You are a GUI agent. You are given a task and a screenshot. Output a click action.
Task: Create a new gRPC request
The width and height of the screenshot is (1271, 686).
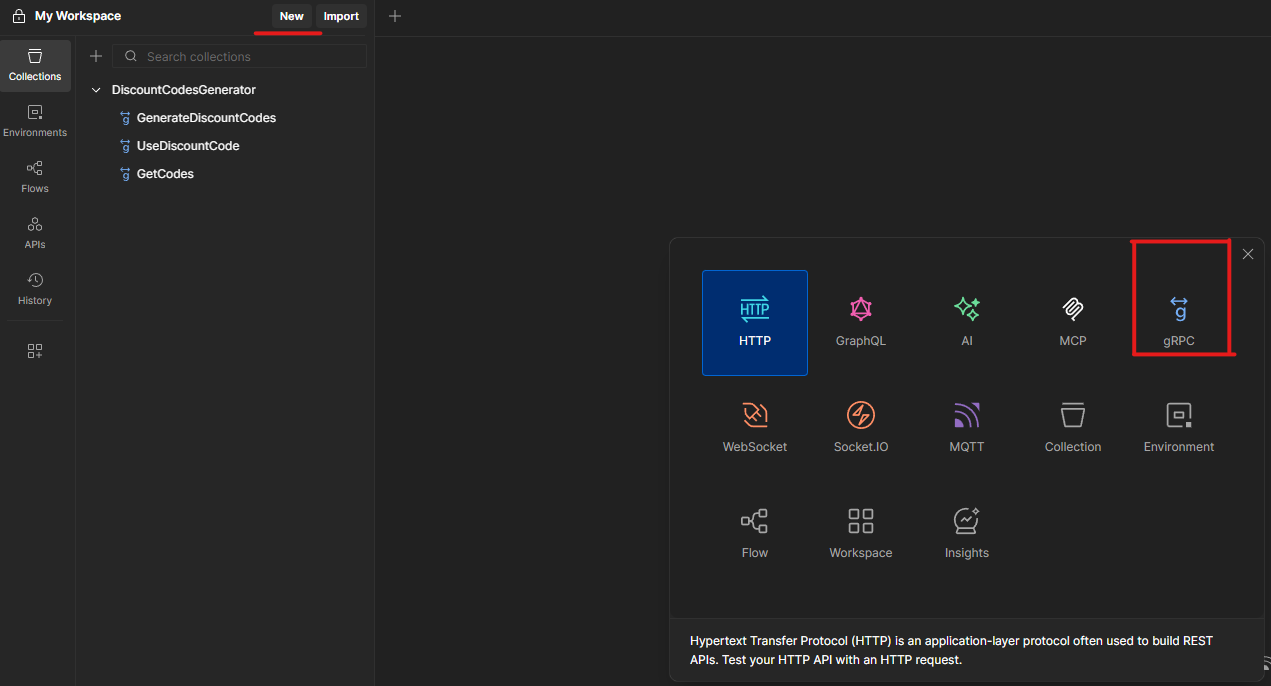click(1179, 322)
